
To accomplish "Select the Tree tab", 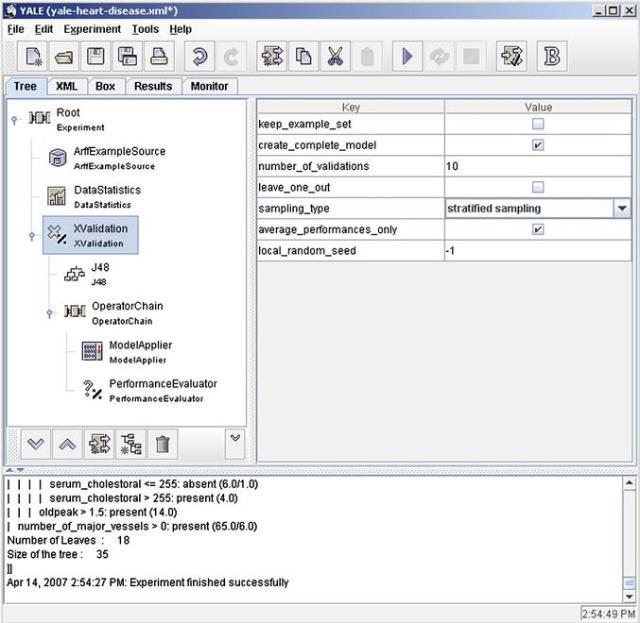I will coord(25,86).
